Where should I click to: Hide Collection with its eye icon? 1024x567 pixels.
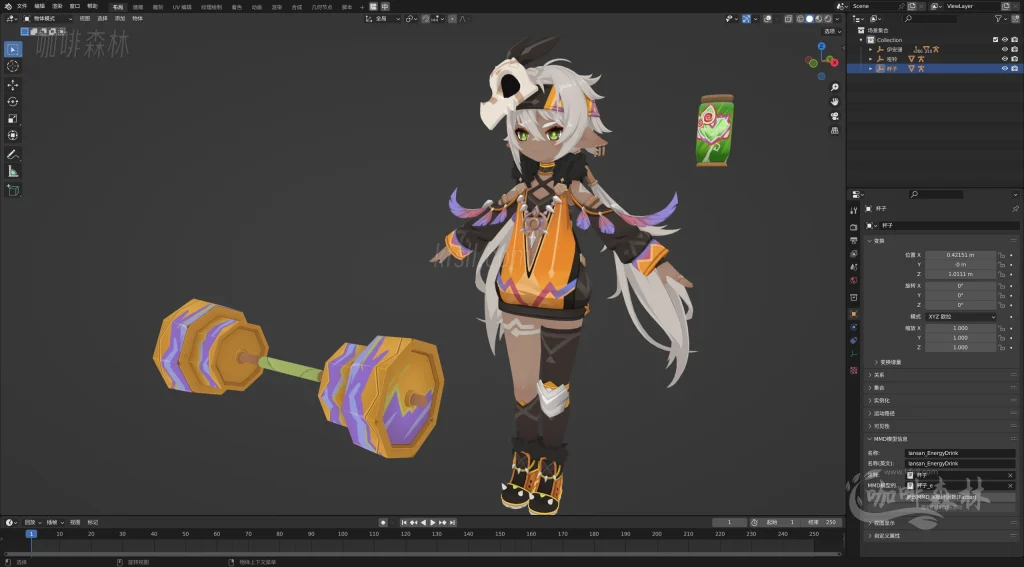(1004, 40)
